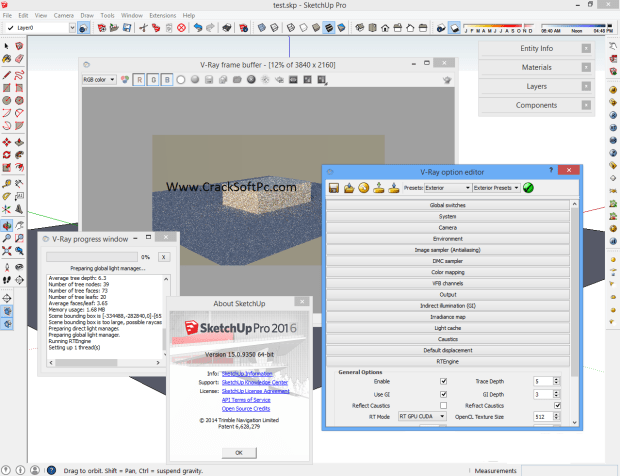Increase GI Depth with stepper arrows
This screenshot has width=620, height=476.
point(556,392)
